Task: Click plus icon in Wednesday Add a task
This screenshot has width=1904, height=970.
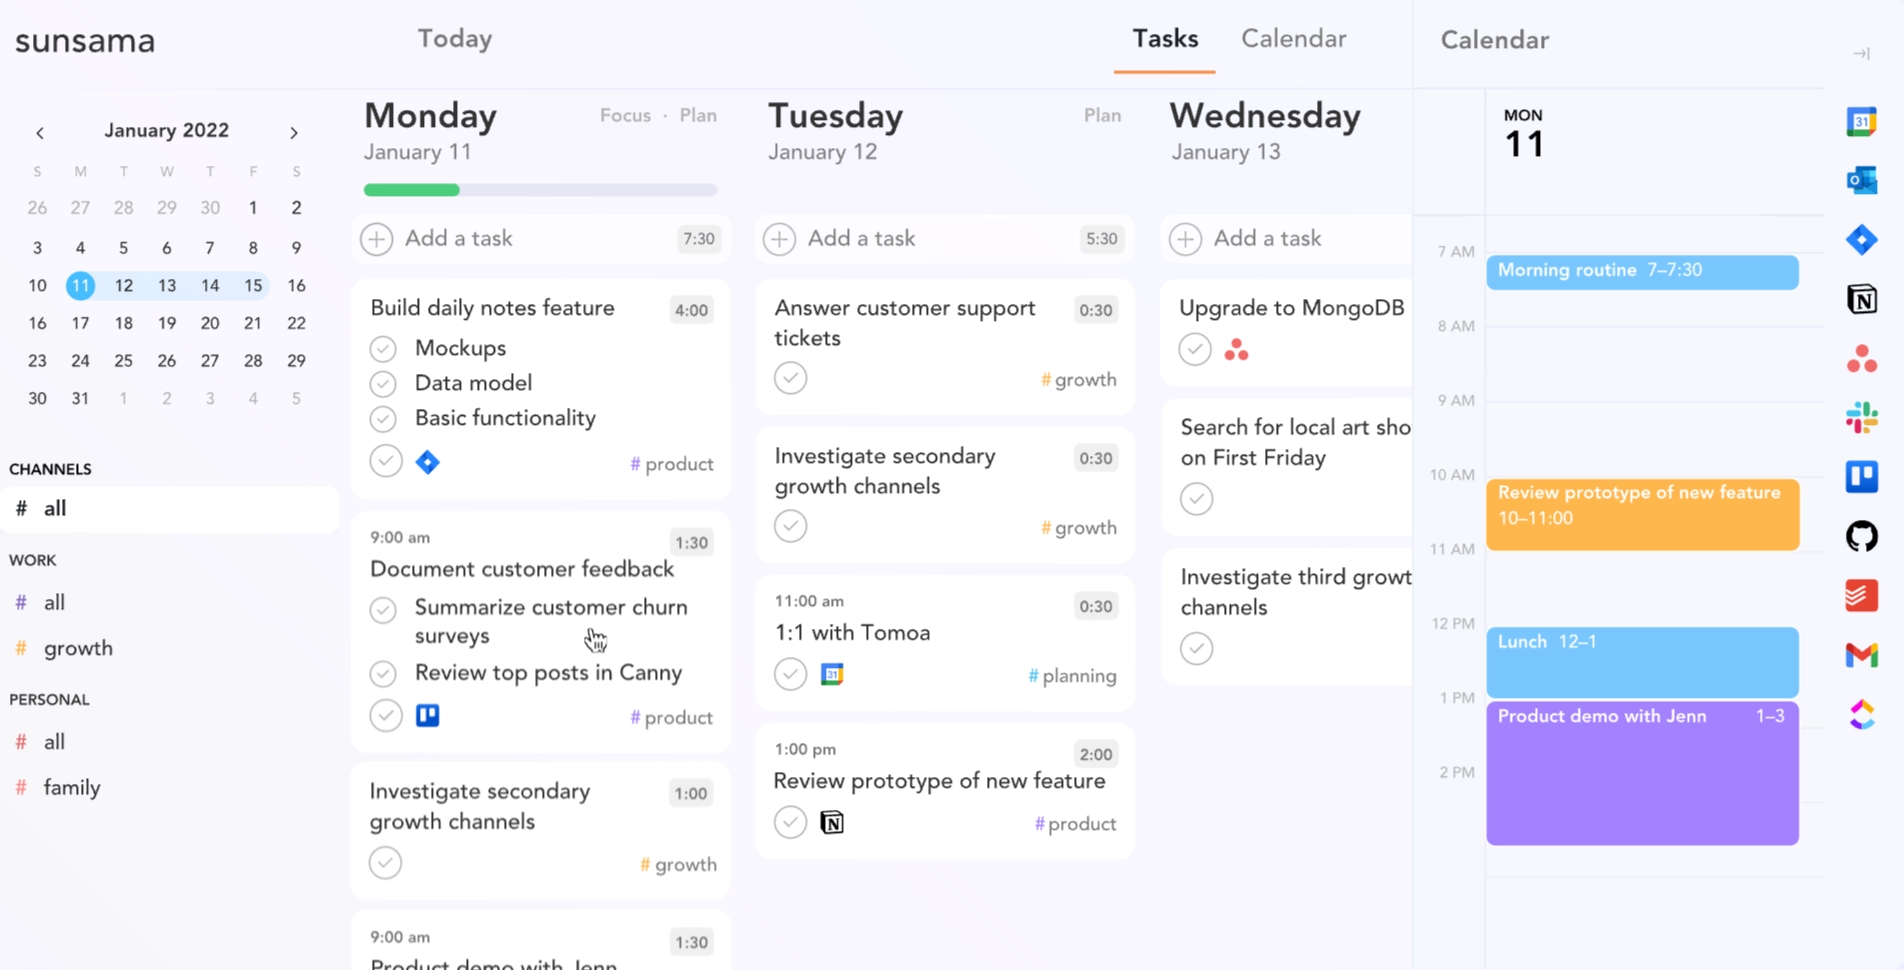Action: 1186,239
